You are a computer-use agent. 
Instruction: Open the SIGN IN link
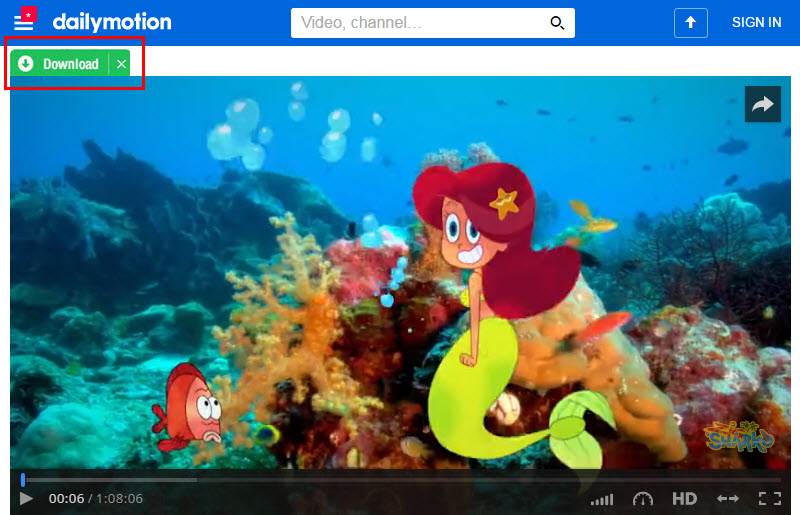[x=756, y=22]
